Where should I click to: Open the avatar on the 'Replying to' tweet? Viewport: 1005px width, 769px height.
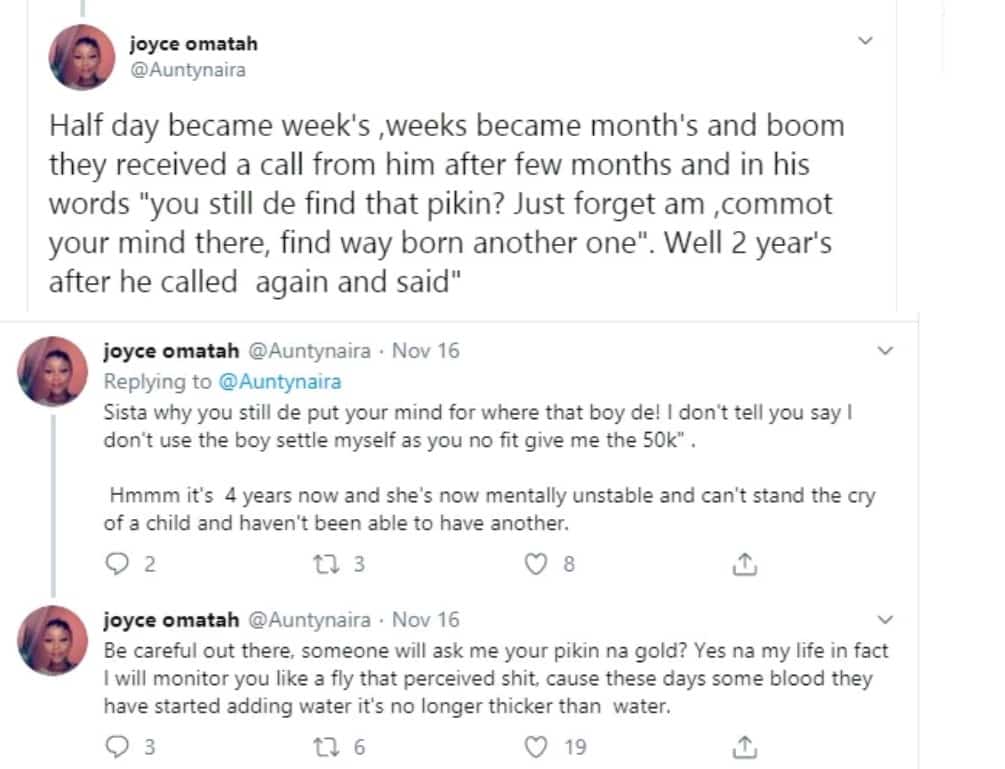(56, 371)
